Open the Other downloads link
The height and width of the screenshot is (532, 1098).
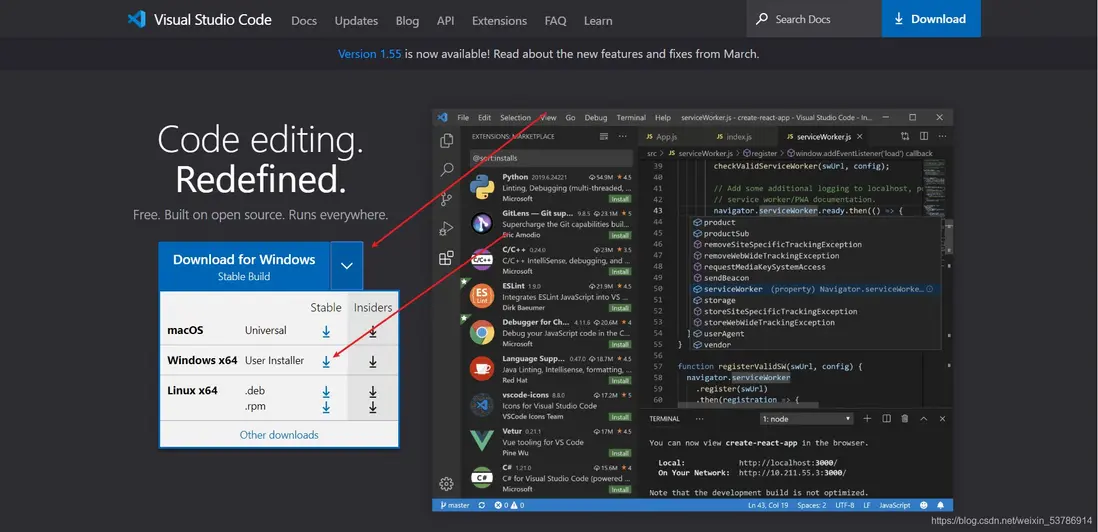[x=279, y=435]
